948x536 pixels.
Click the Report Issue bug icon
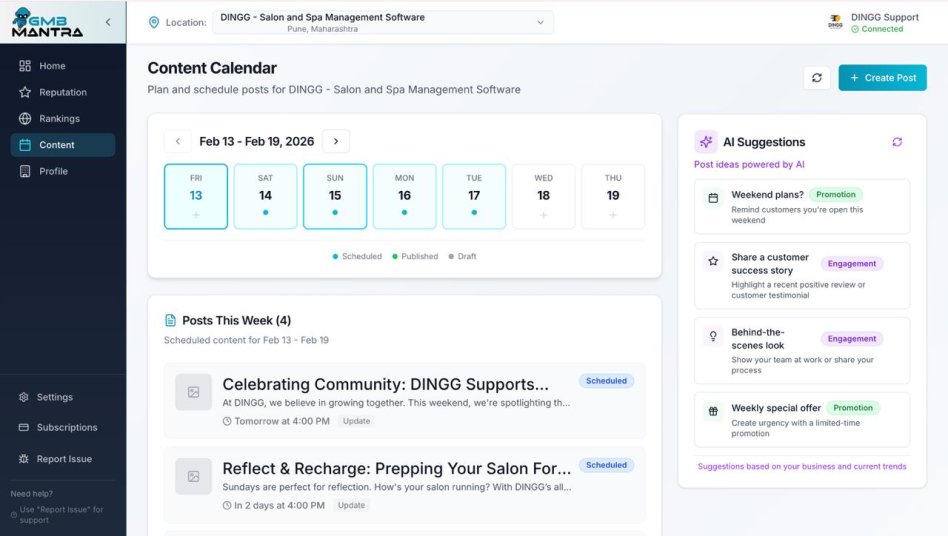click(24, 459)
